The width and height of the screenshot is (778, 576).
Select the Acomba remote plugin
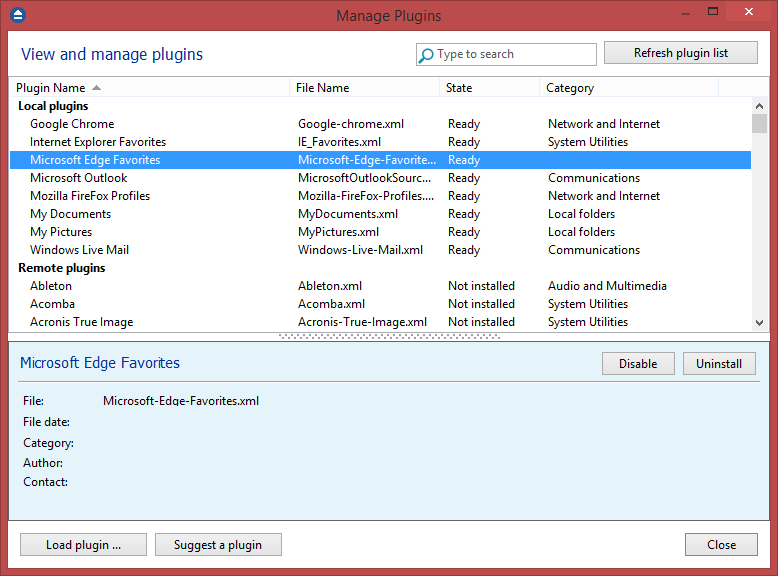pyautogui.click(x=380, y=304)
